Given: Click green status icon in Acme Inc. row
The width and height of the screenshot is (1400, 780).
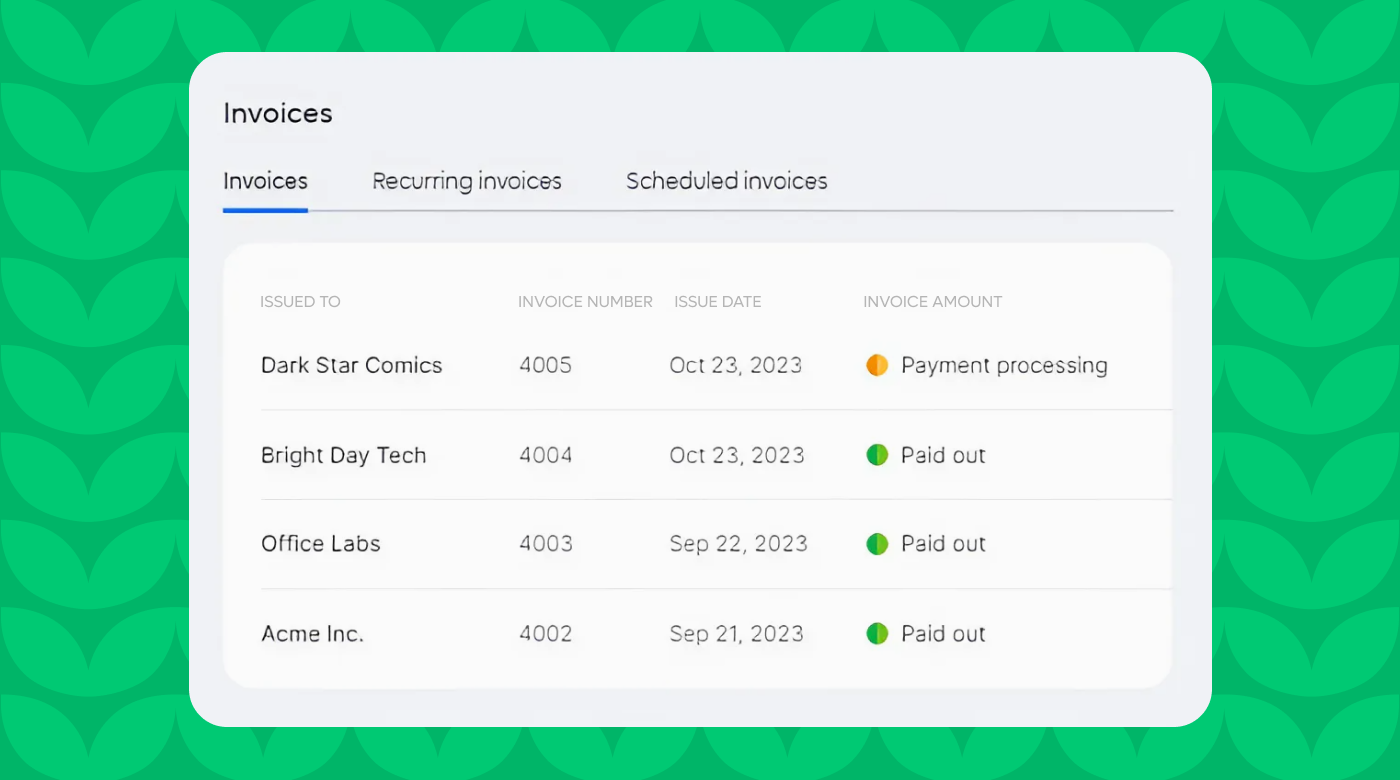Looking at the screenshot, I should pos(877,634).
